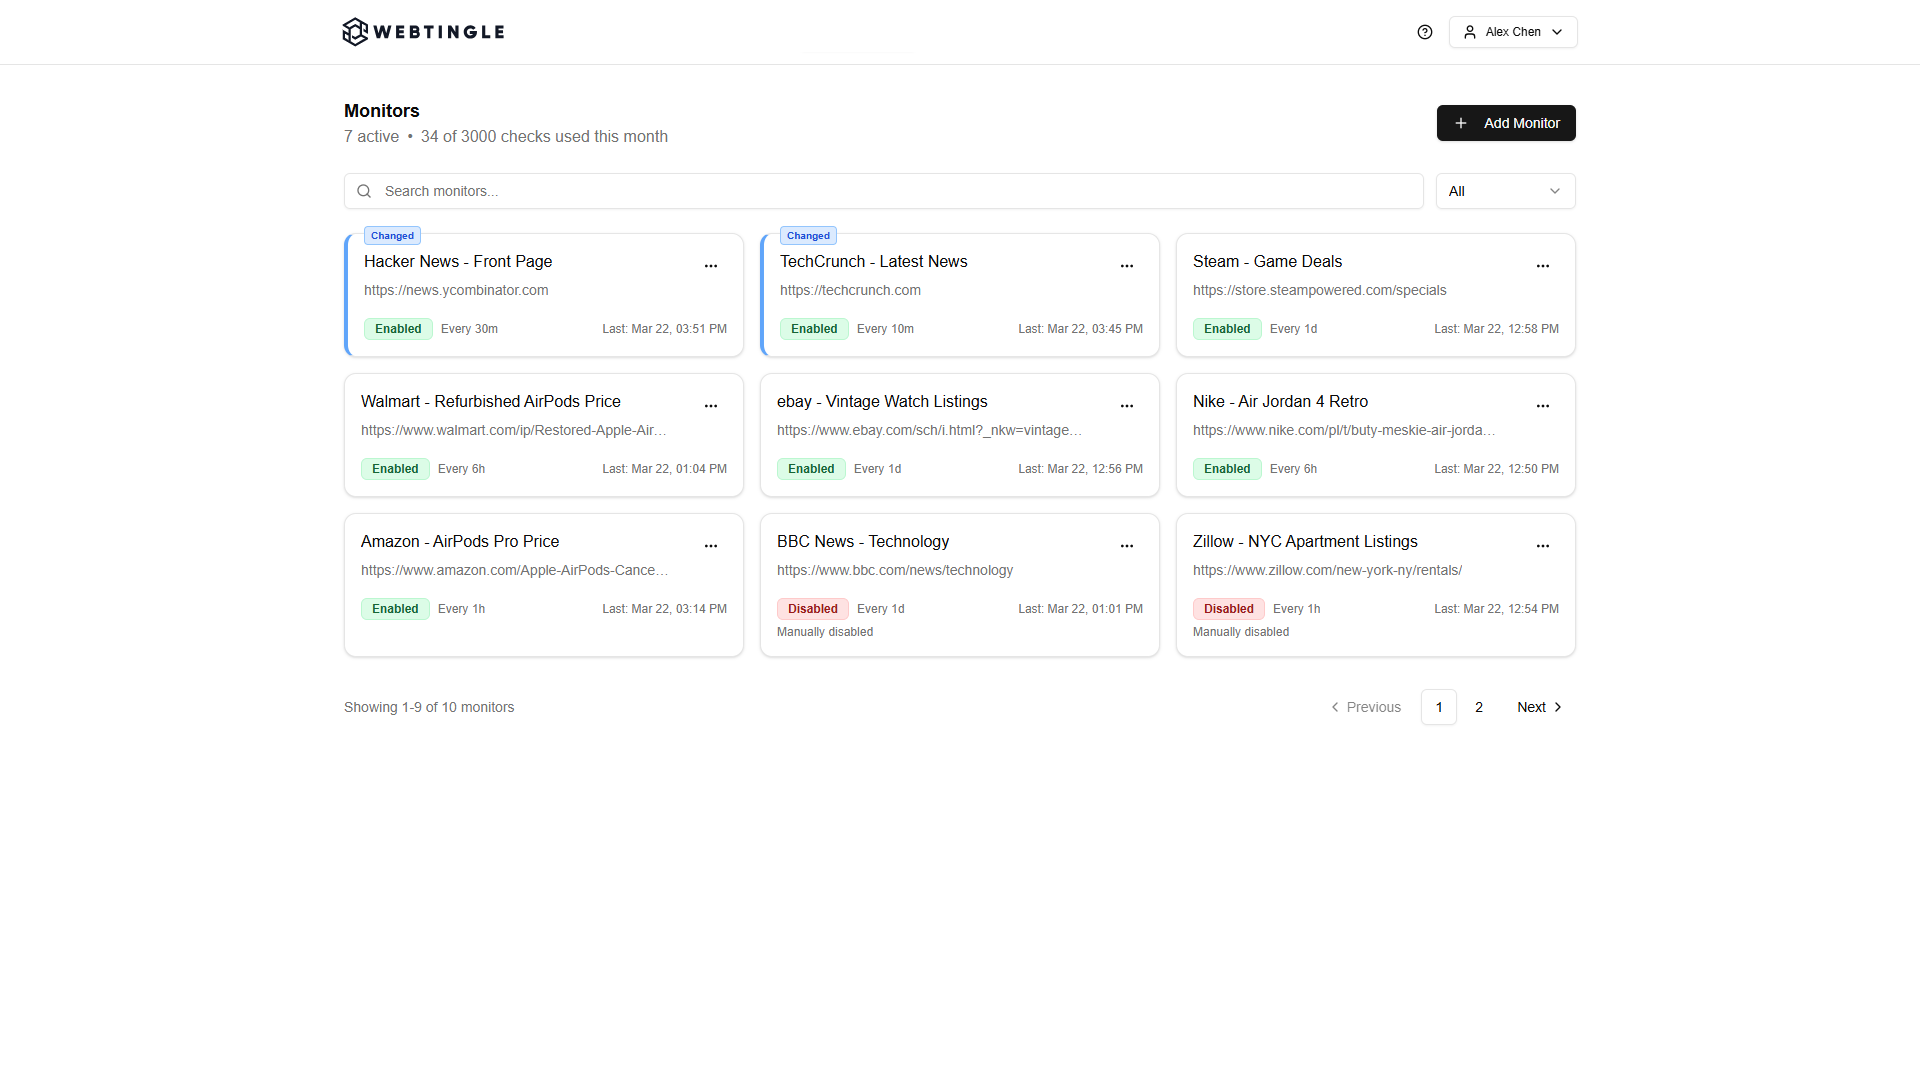This screenshot has height=1080, width=1920.
Task: Toggle Enabled badge on Hacker News card
Action: coord(398,329)
